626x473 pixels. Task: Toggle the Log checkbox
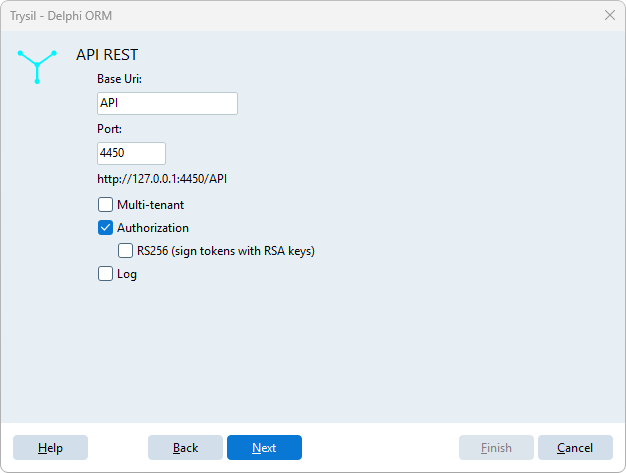105,274
